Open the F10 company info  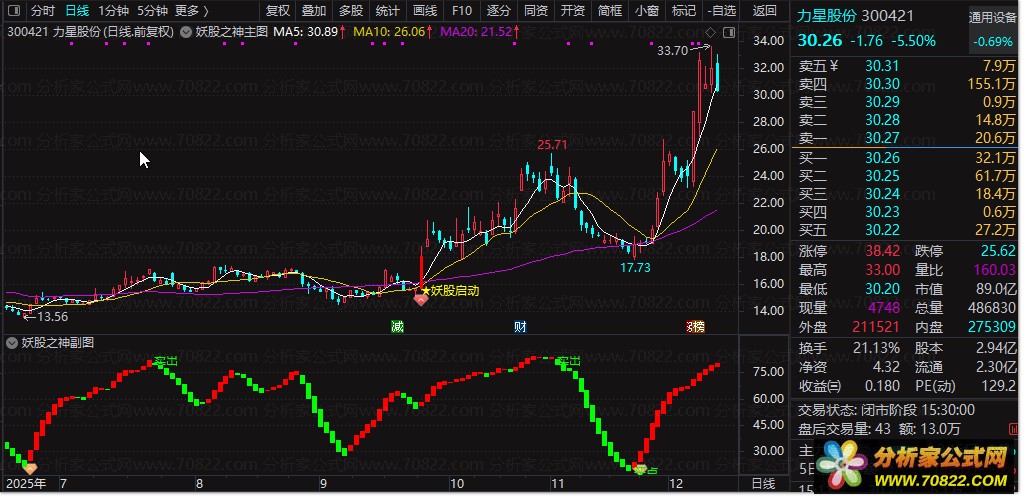(x=462, y=10)
